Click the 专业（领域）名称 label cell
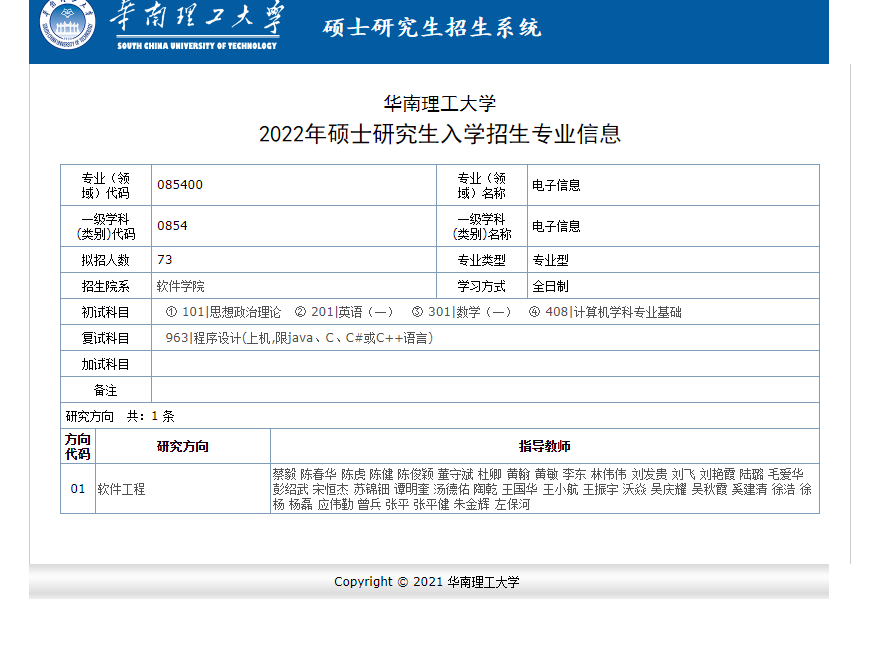The height and width of the screenshot is (657, 874). tap(482, 186)
